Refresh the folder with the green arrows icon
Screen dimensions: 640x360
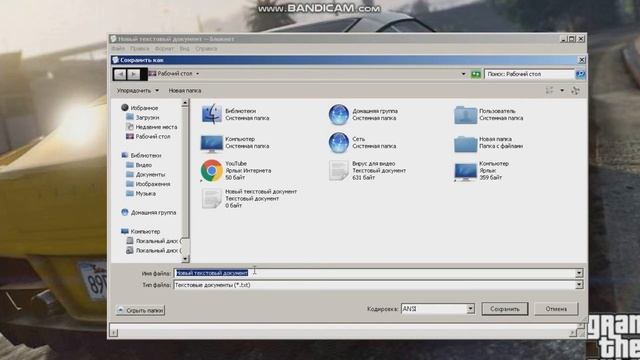point(476,74)
